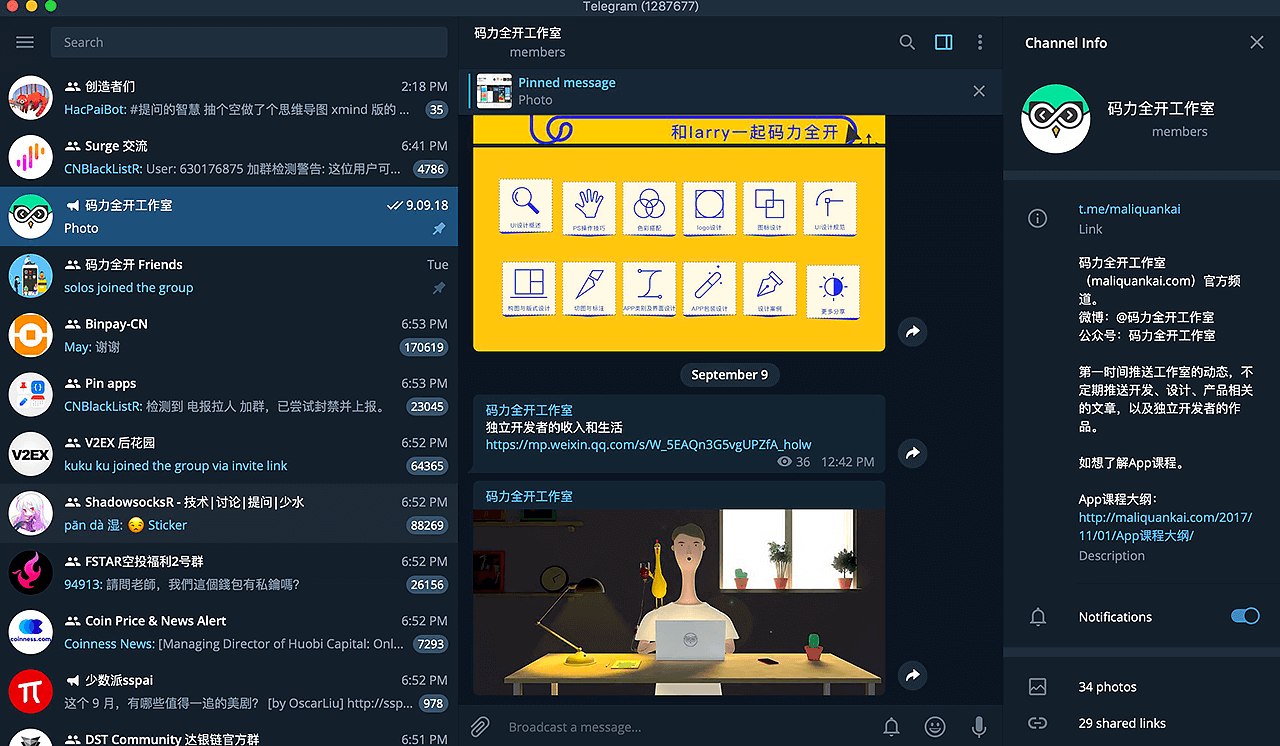
Task: Open the hamburger main menu
Action: tap(25, 42)
